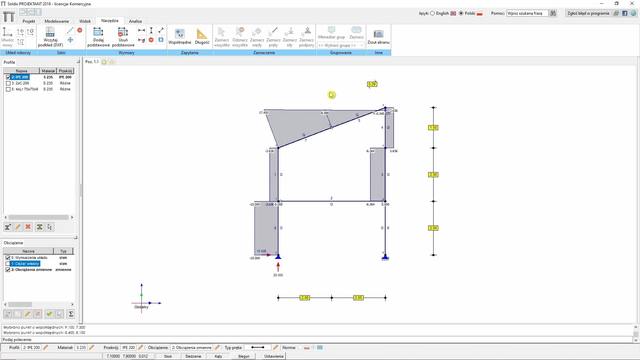Click the add profile icon in Profile panel

coord(8,227)
